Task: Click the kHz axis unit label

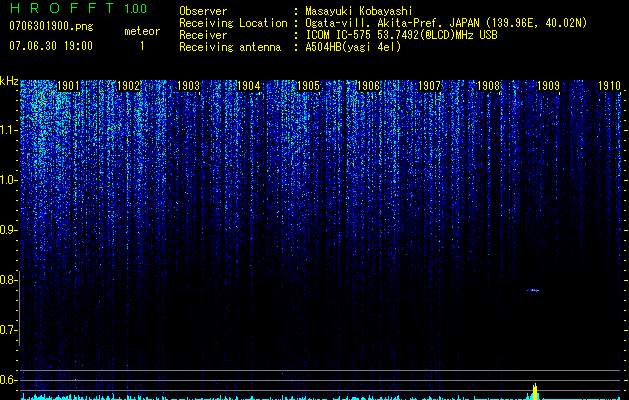Action: [9, 81]
